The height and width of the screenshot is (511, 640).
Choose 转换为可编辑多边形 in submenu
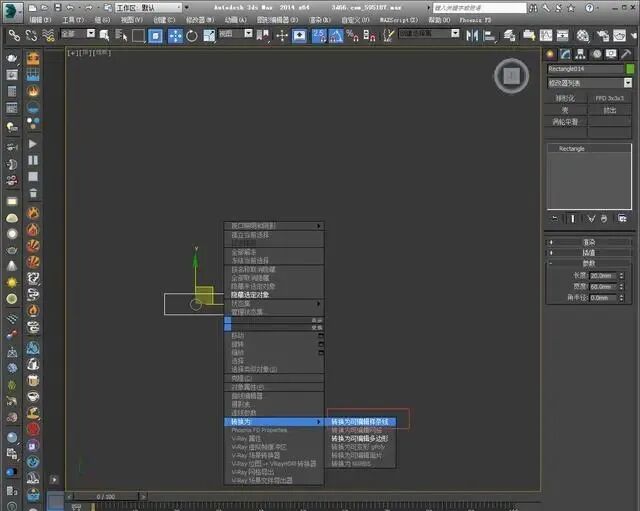tap(361, 438)
